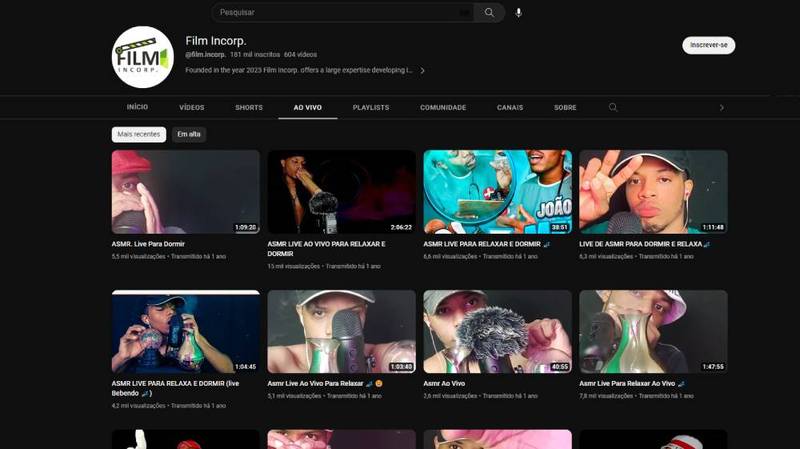This screenshot has width=800, height=449.
Task: Open thumbnail with 1:03:40 duration
Action: pos(341,332)
